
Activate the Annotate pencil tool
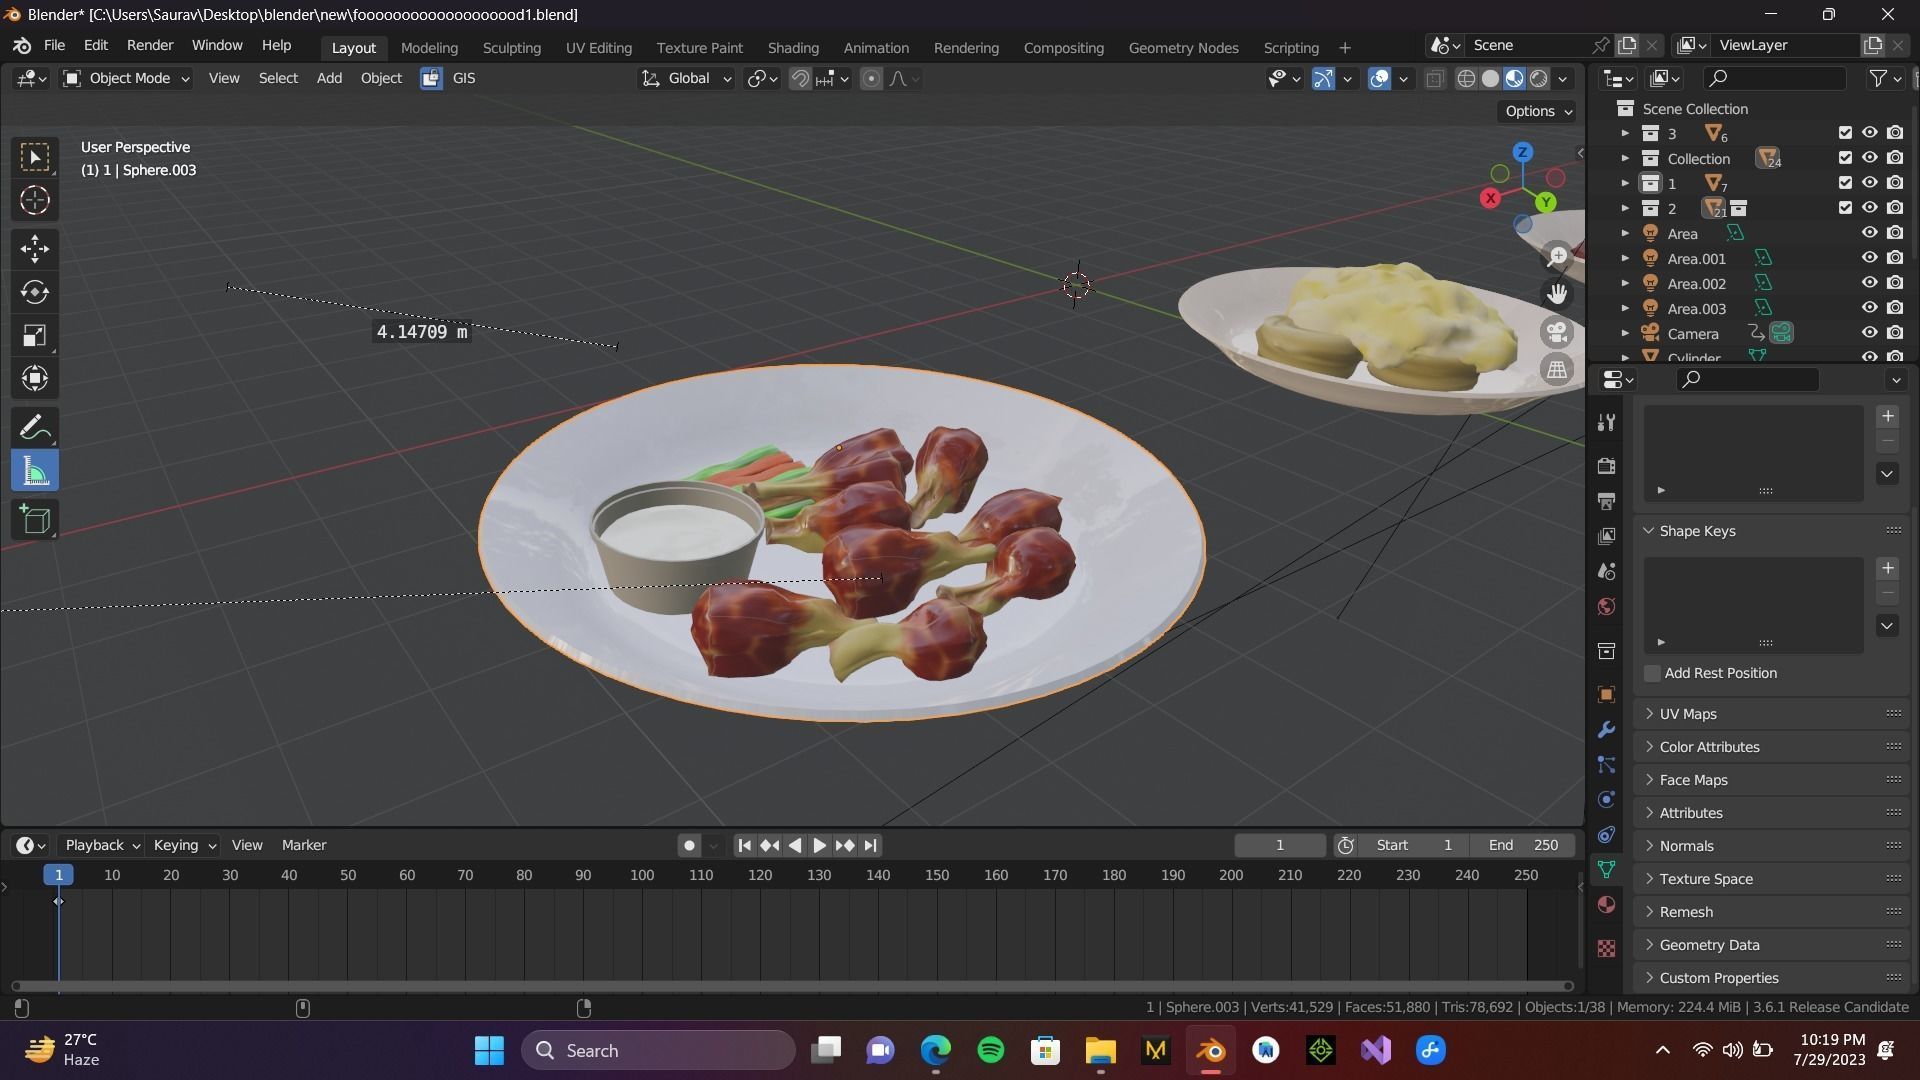(35, 427)
